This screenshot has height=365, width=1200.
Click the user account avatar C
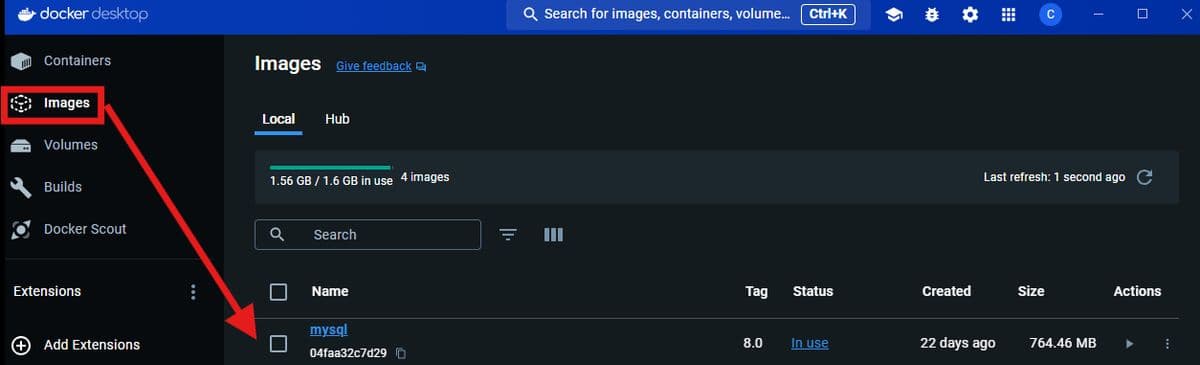[1050, 14]
